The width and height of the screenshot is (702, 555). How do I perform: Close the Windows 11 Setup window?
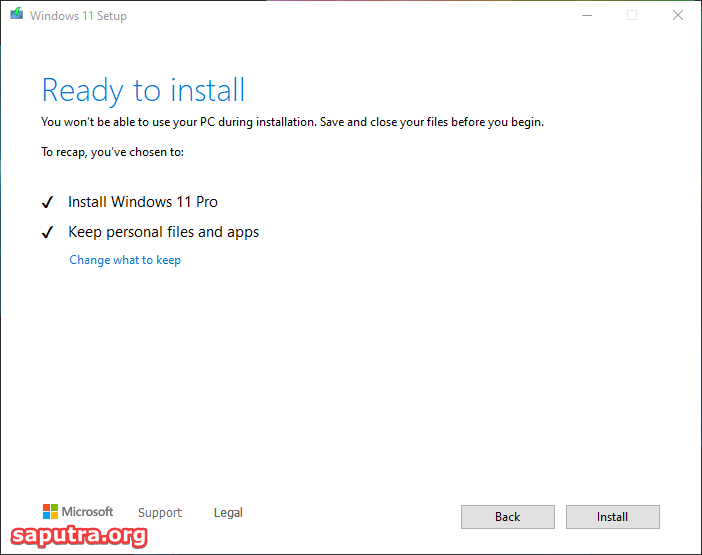tap(678, 16)
